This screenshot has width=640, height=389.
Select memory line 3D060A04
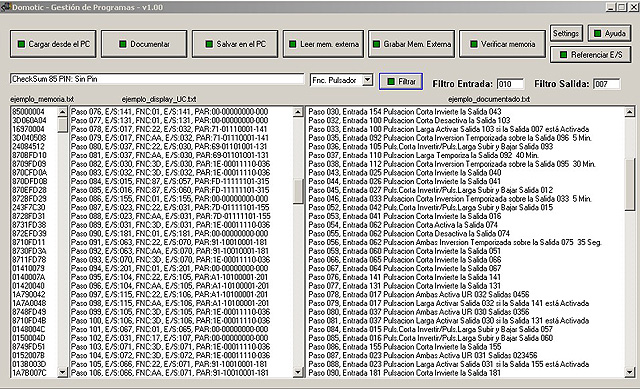click(34, 120)
